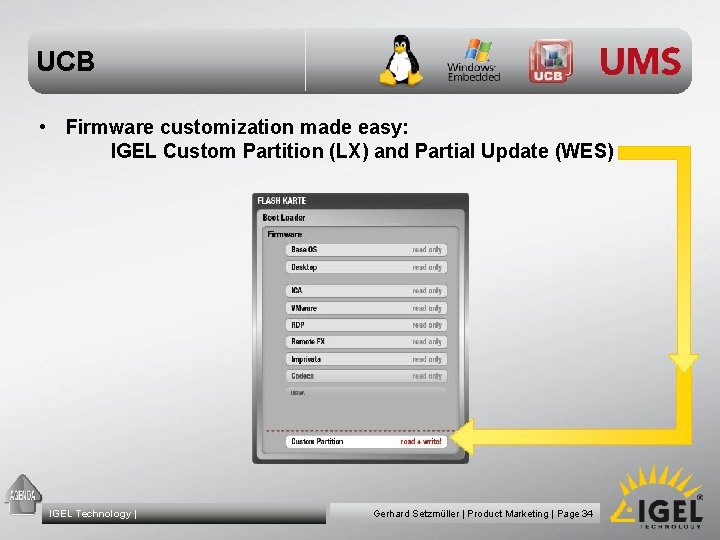The width and height of the screenshot is (720, 540).
Task: Open the Agenda home icon
Action: coord(22,494)
